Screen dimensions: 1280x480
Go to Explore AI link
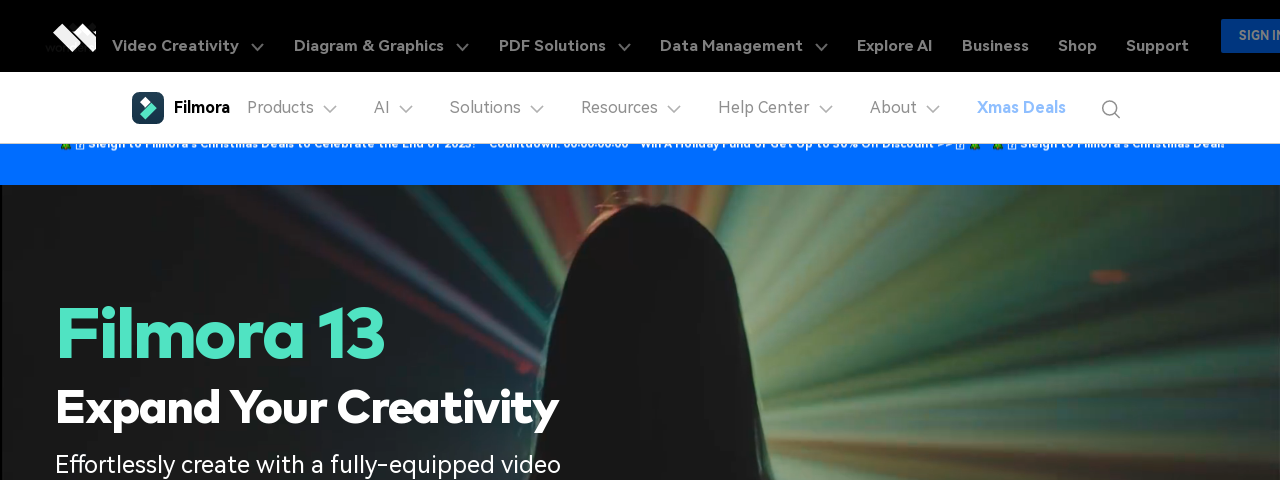click(894, 46)
